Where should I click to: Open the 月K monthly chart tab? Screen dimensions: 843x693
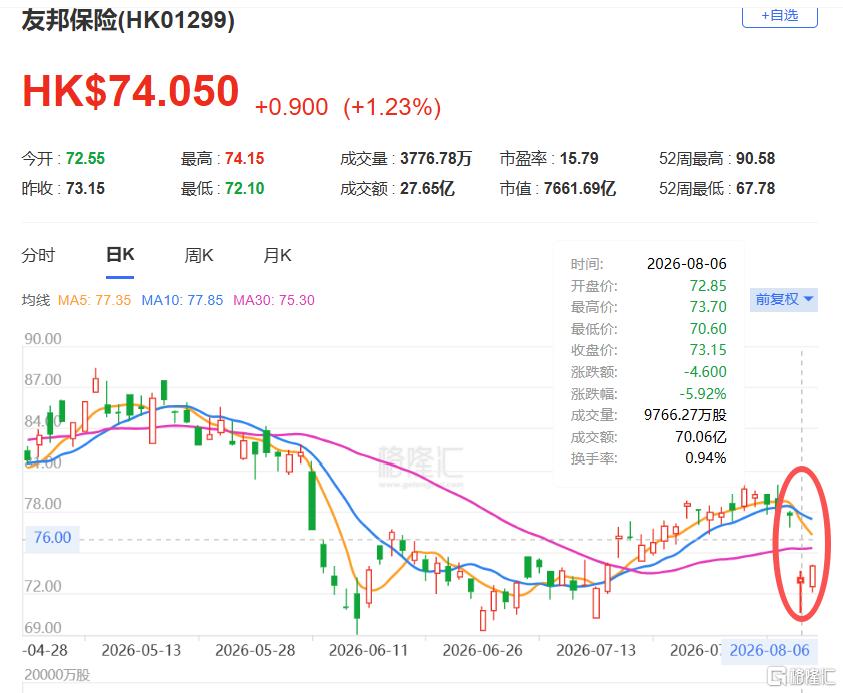tap(277, 255)
